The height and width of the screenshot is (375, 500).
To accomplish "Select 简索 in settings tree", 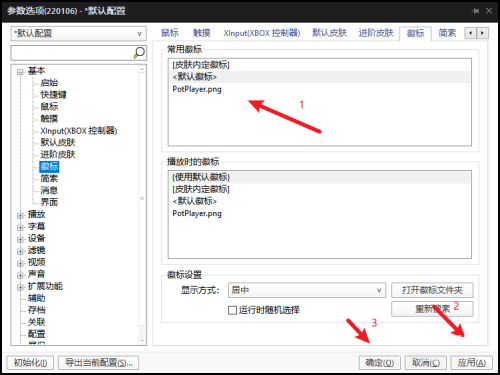I will (x=49, y=179).
